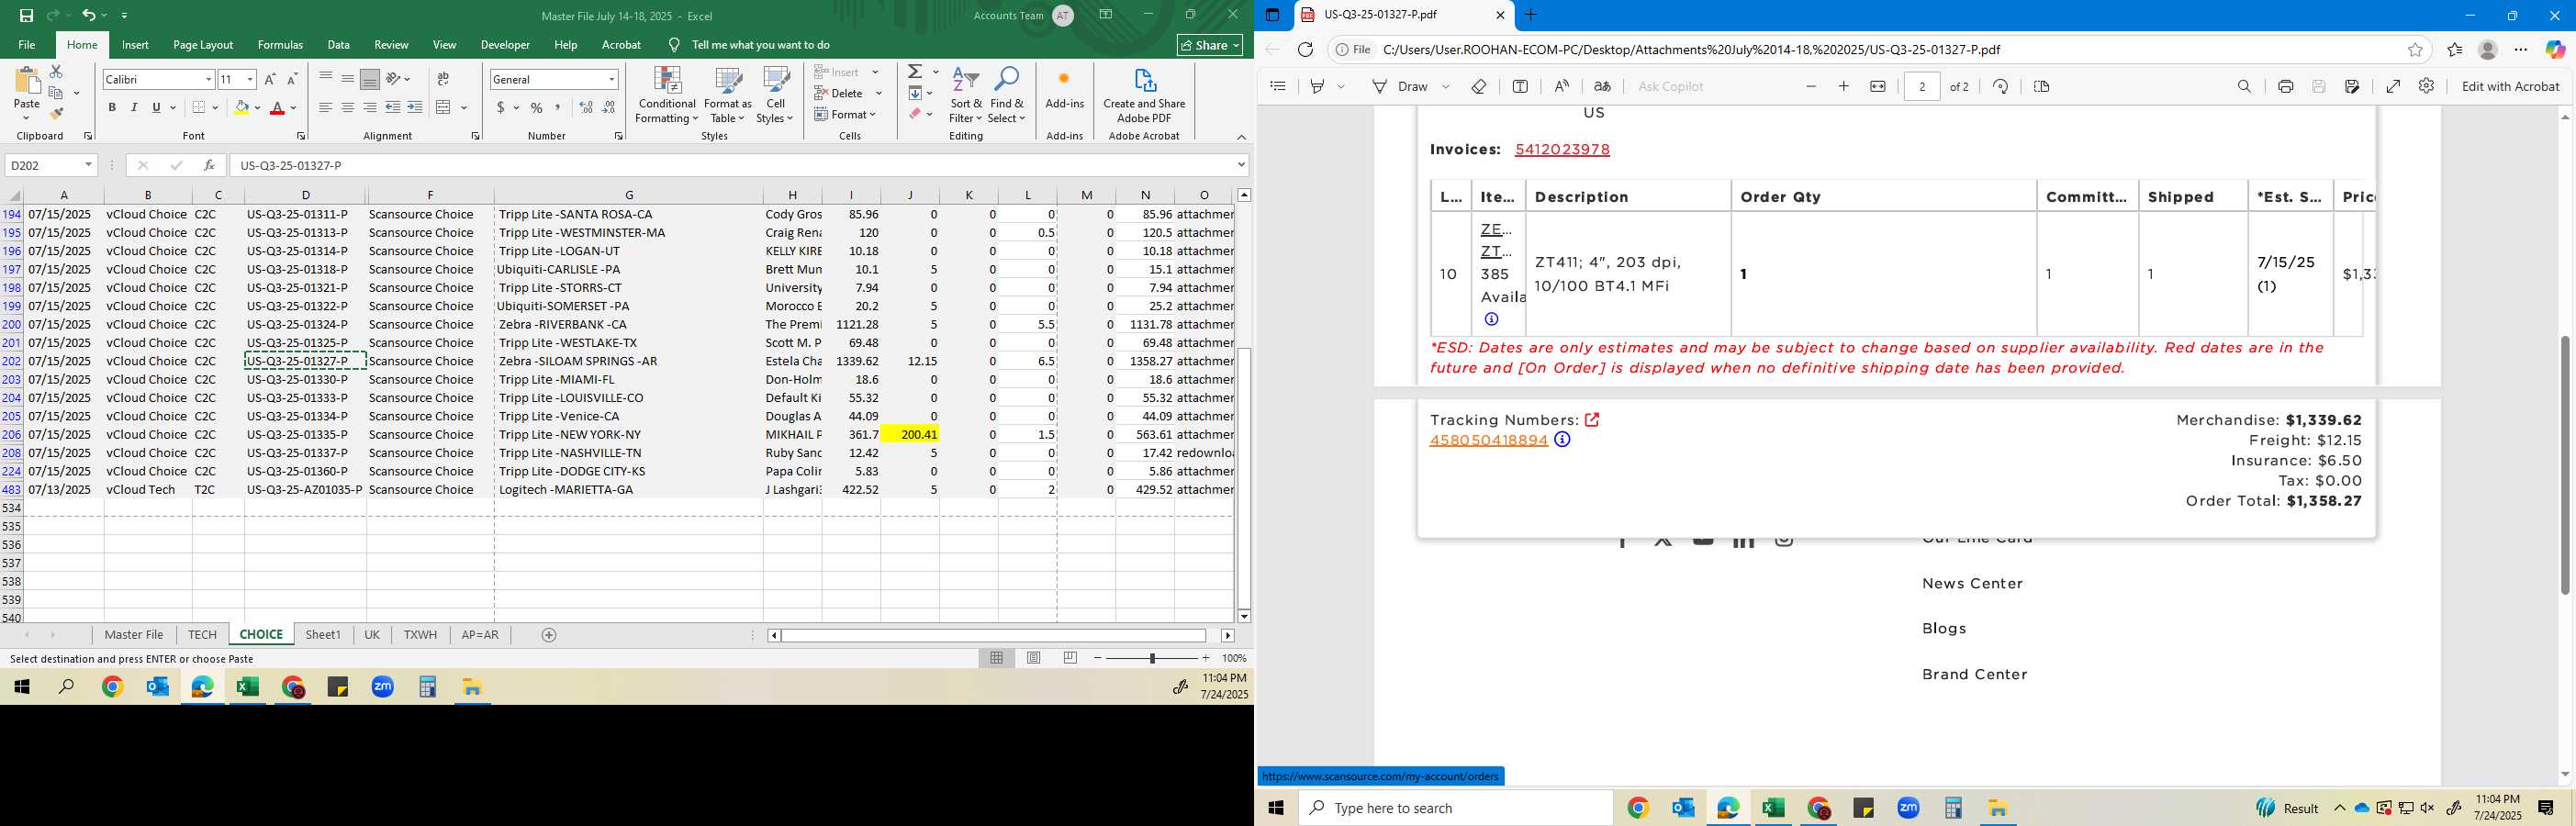This screenshot has height=826, width=2576.
Task: Click Save icon in Excel title bar
Action: coord(26,15)
